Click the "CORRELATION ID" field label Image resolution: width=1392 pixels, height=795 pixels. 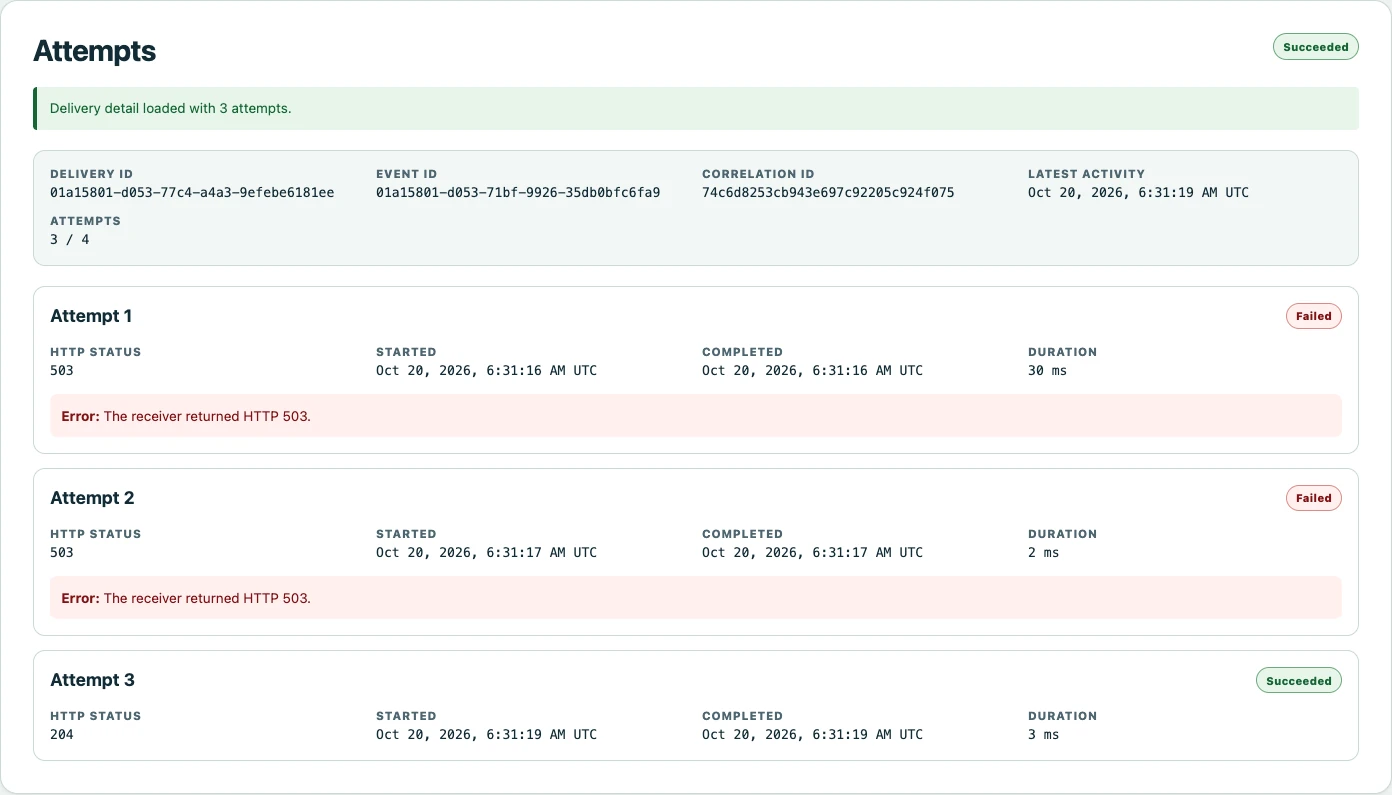758,174
